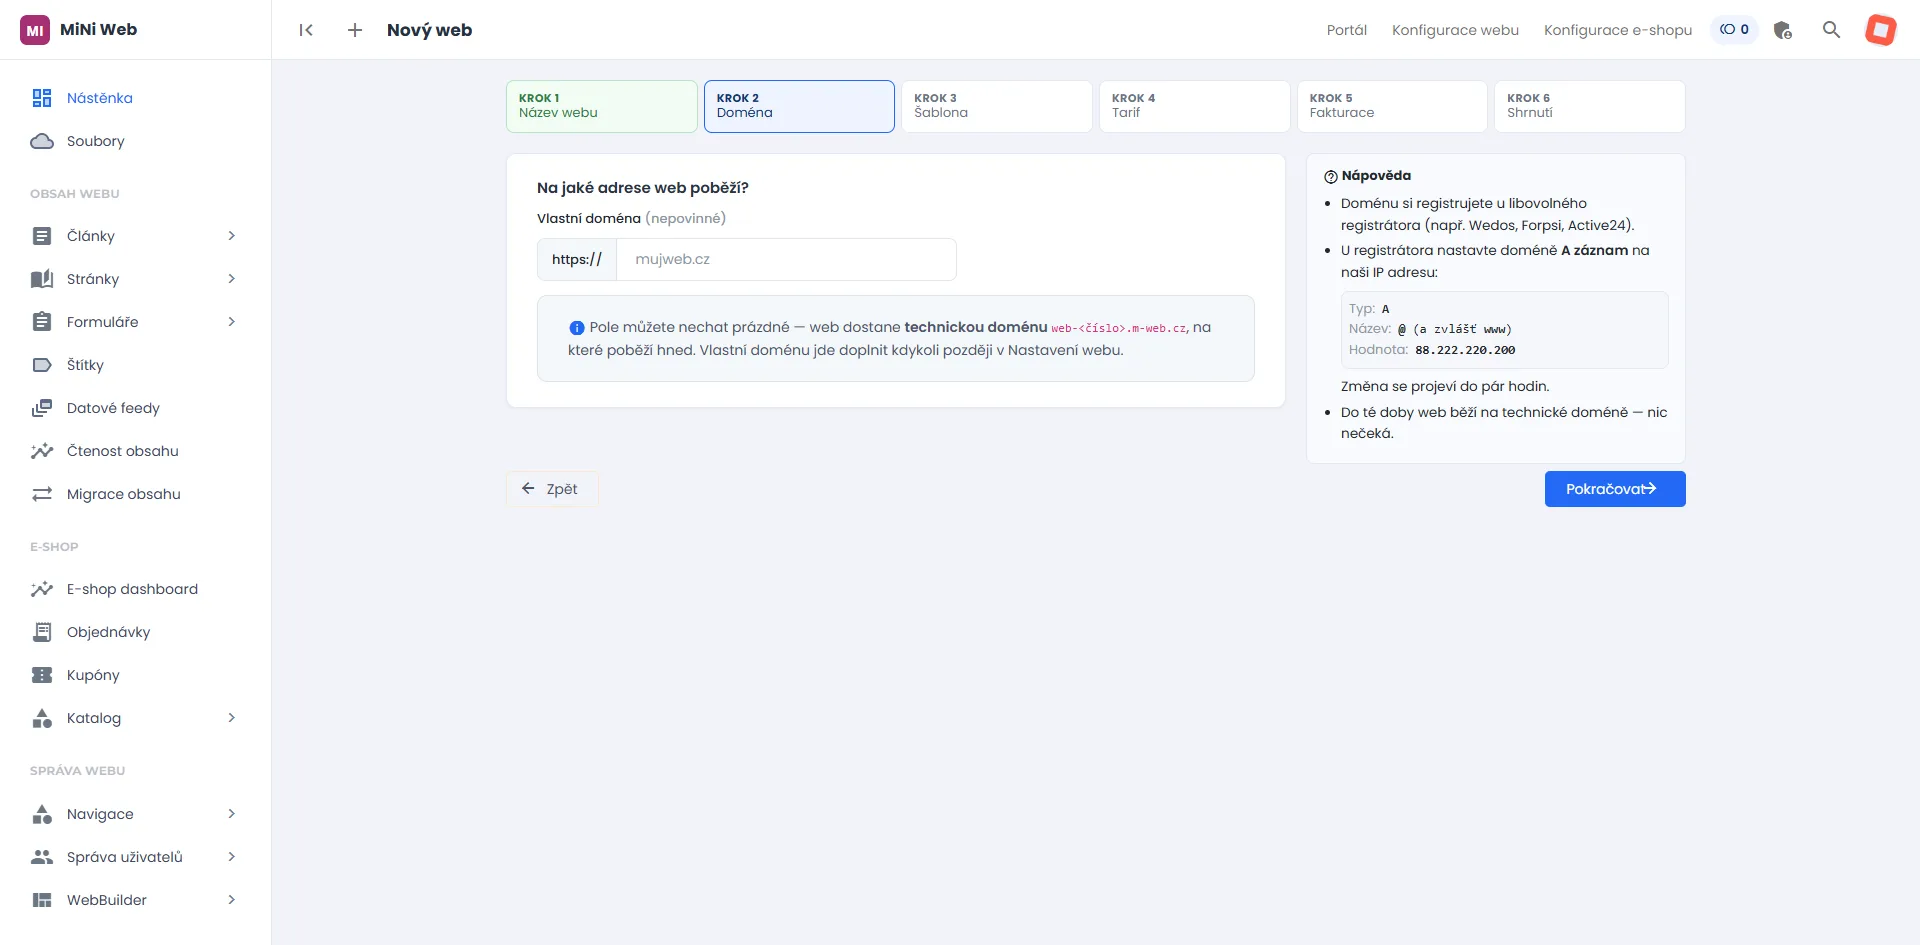This screenshot has height=945, width=1920.
Task: Expand the Stránky submenu chevron
Action: [x=231, y=279]
